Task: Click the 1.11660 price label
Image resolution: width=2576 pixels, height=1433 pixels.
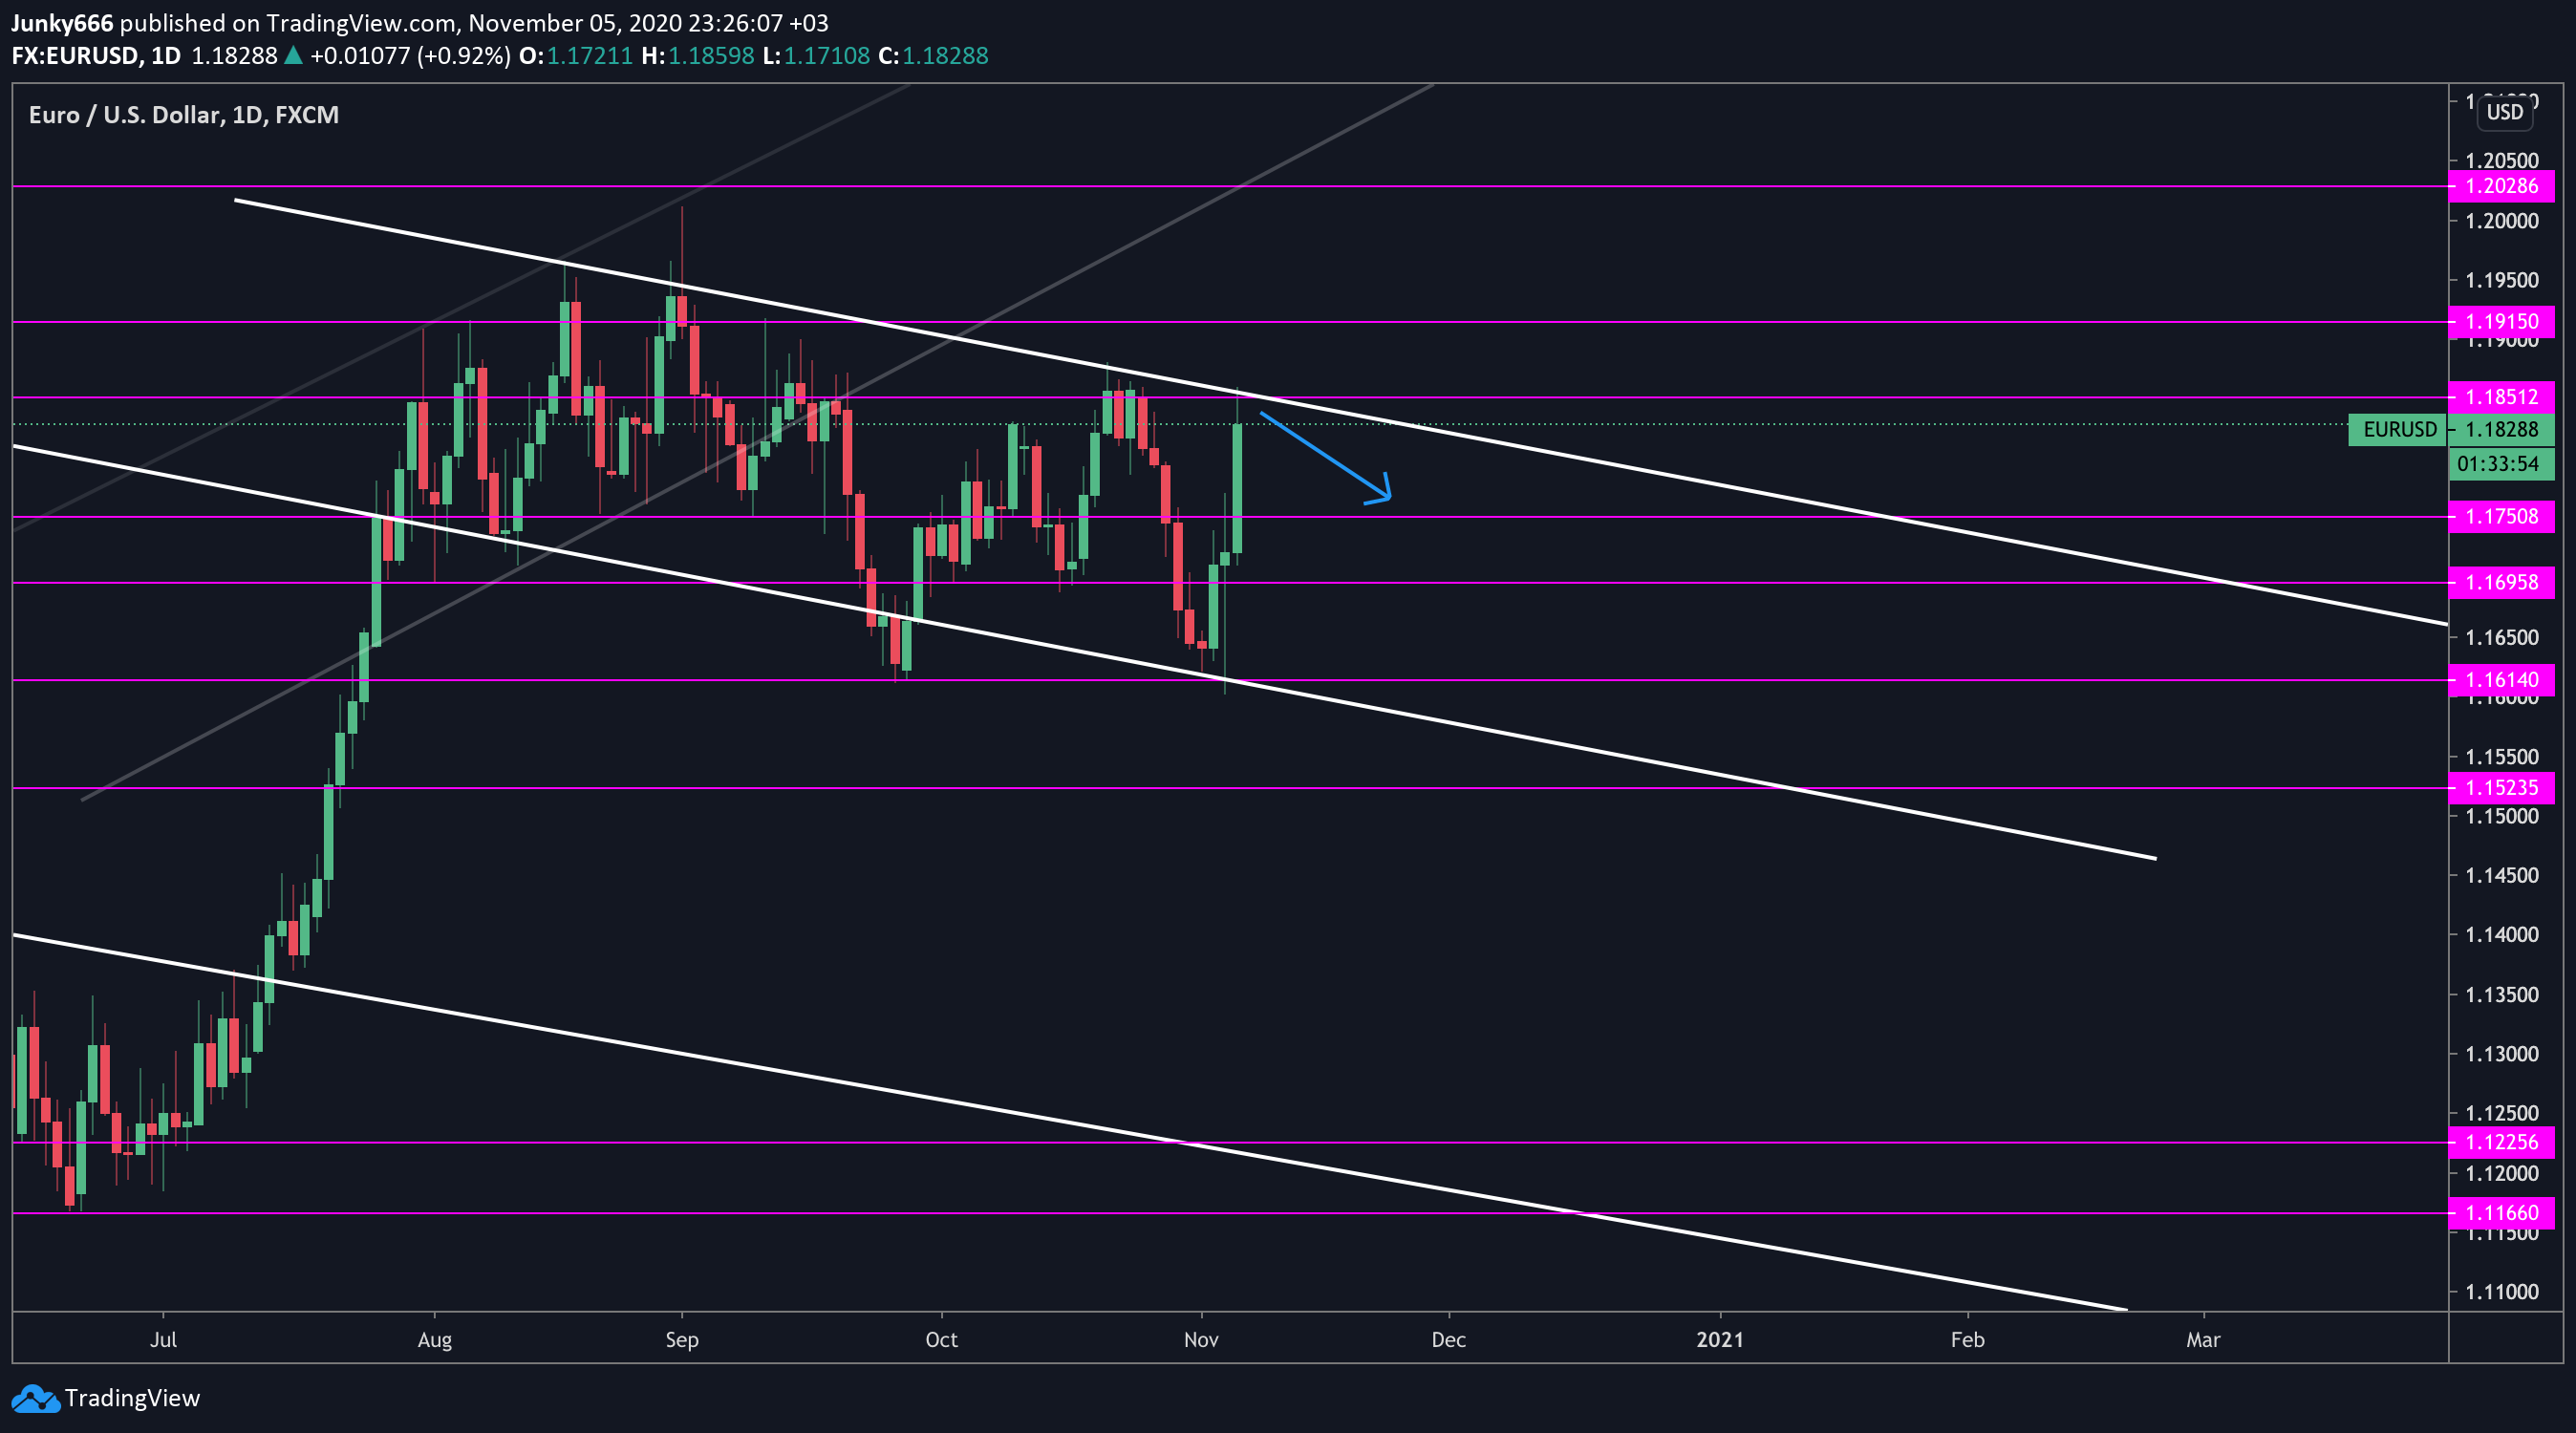Action: pos(2502,1214)
